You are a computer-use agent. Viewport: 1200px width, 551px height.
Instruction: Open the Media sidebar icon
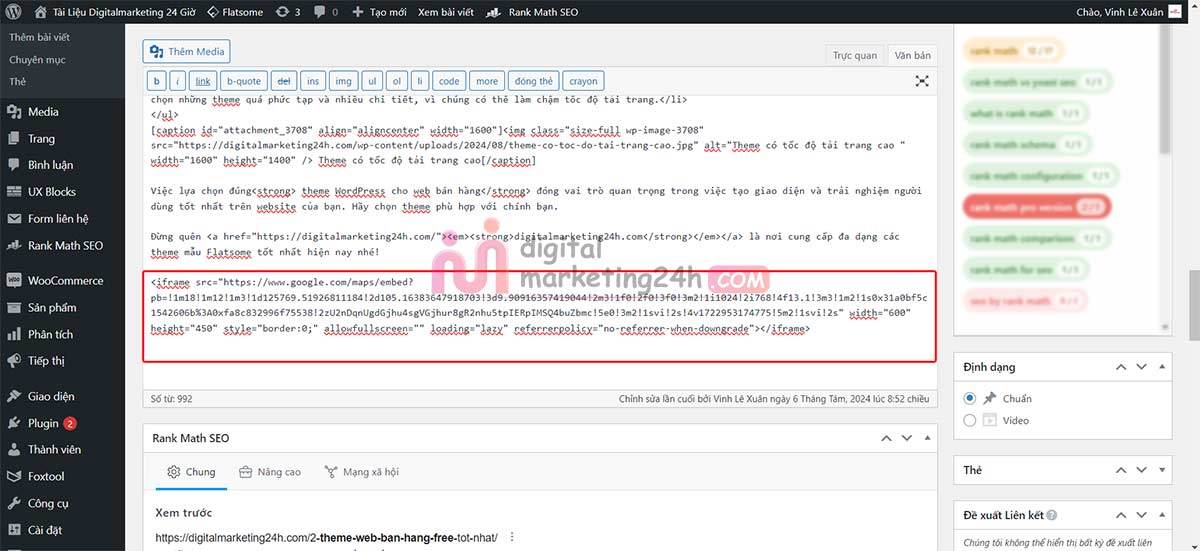pos(14,112)
